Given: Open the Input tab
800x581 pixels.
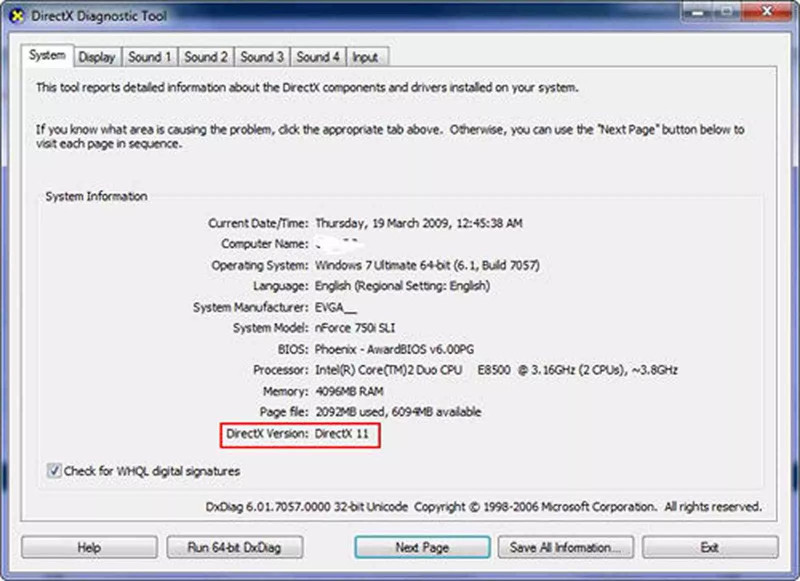Looking at the screenshot, I should click(365, 58).
